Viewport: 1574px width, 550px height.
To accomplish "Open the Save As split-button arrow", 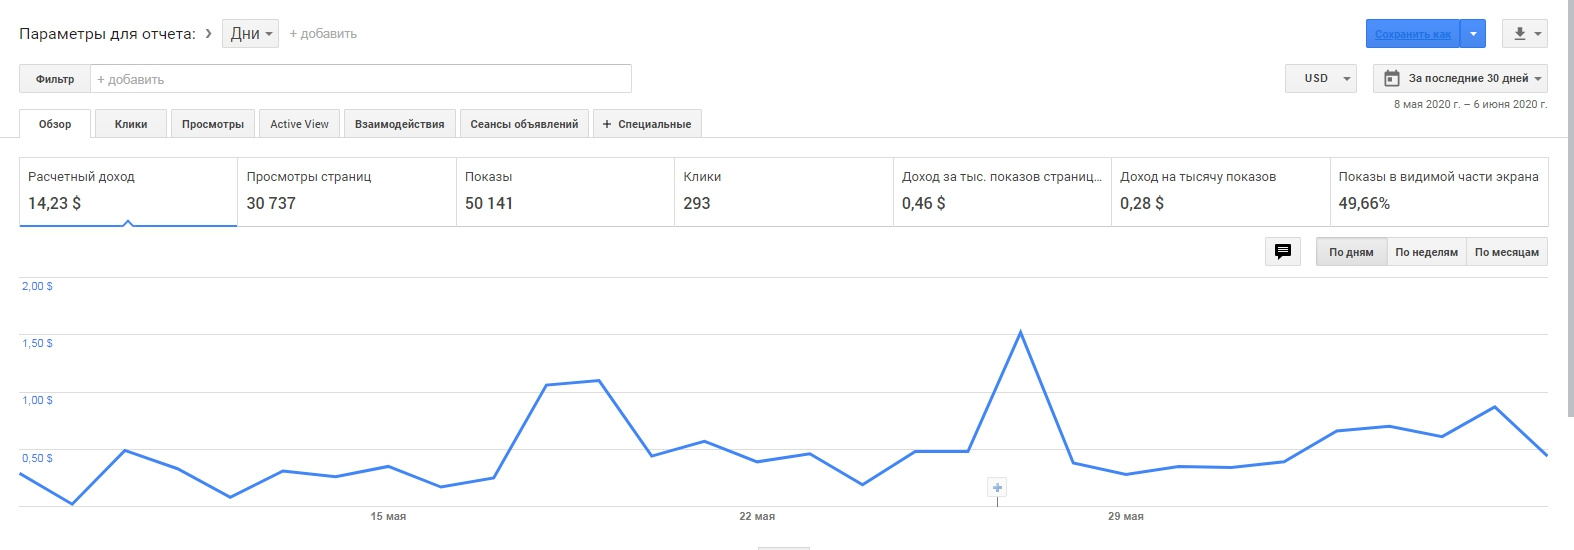I will click(1473, 34).
